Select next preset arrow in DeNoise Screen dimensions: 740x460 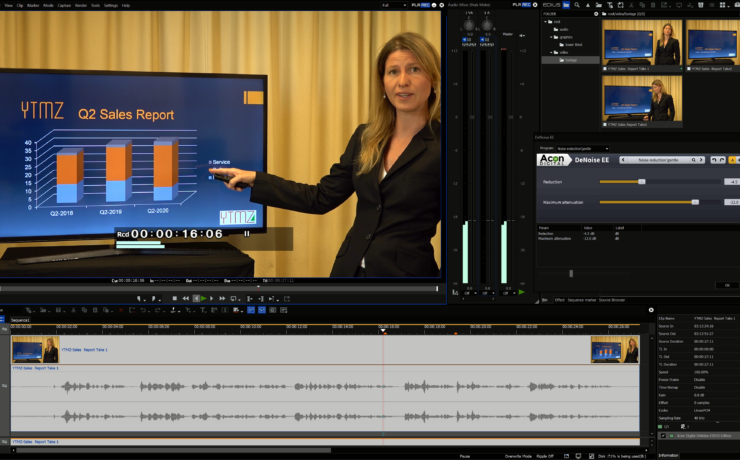click(x=701, y=160)
